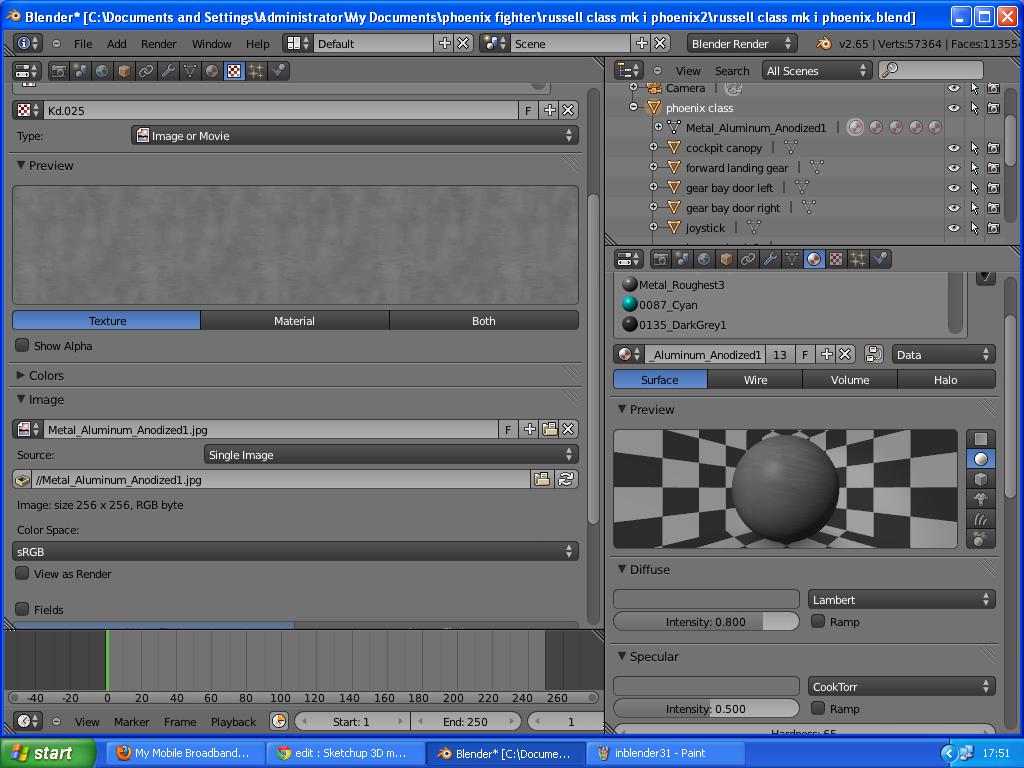Enable the Show Alpha checkbox
Screen dimensions: 1024x768
pyautogui.click(x=21, y=345)
